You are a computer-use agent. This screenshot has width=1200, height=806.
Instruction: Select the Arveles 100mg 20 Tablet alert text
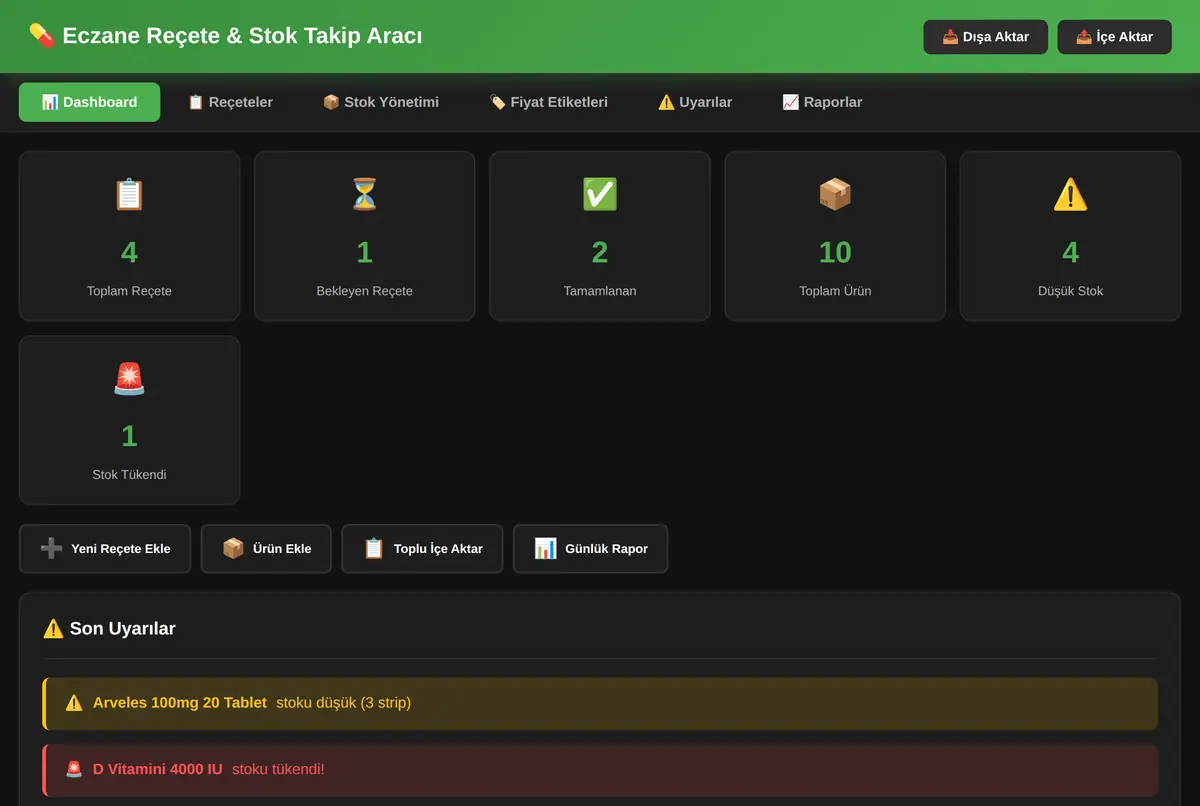pos(180,703)
